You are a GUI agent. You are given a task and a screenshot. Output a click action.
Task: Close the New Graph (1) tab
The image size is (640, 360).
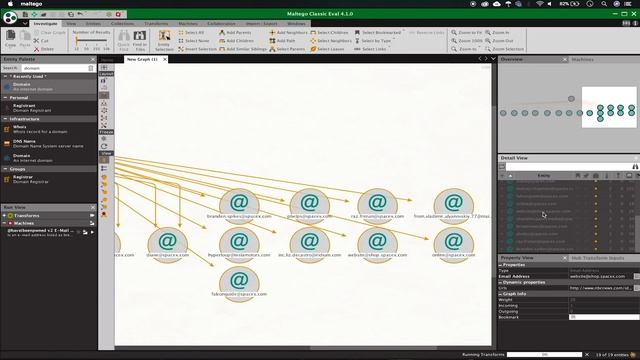pyautogui.click(x=165, y=59)
